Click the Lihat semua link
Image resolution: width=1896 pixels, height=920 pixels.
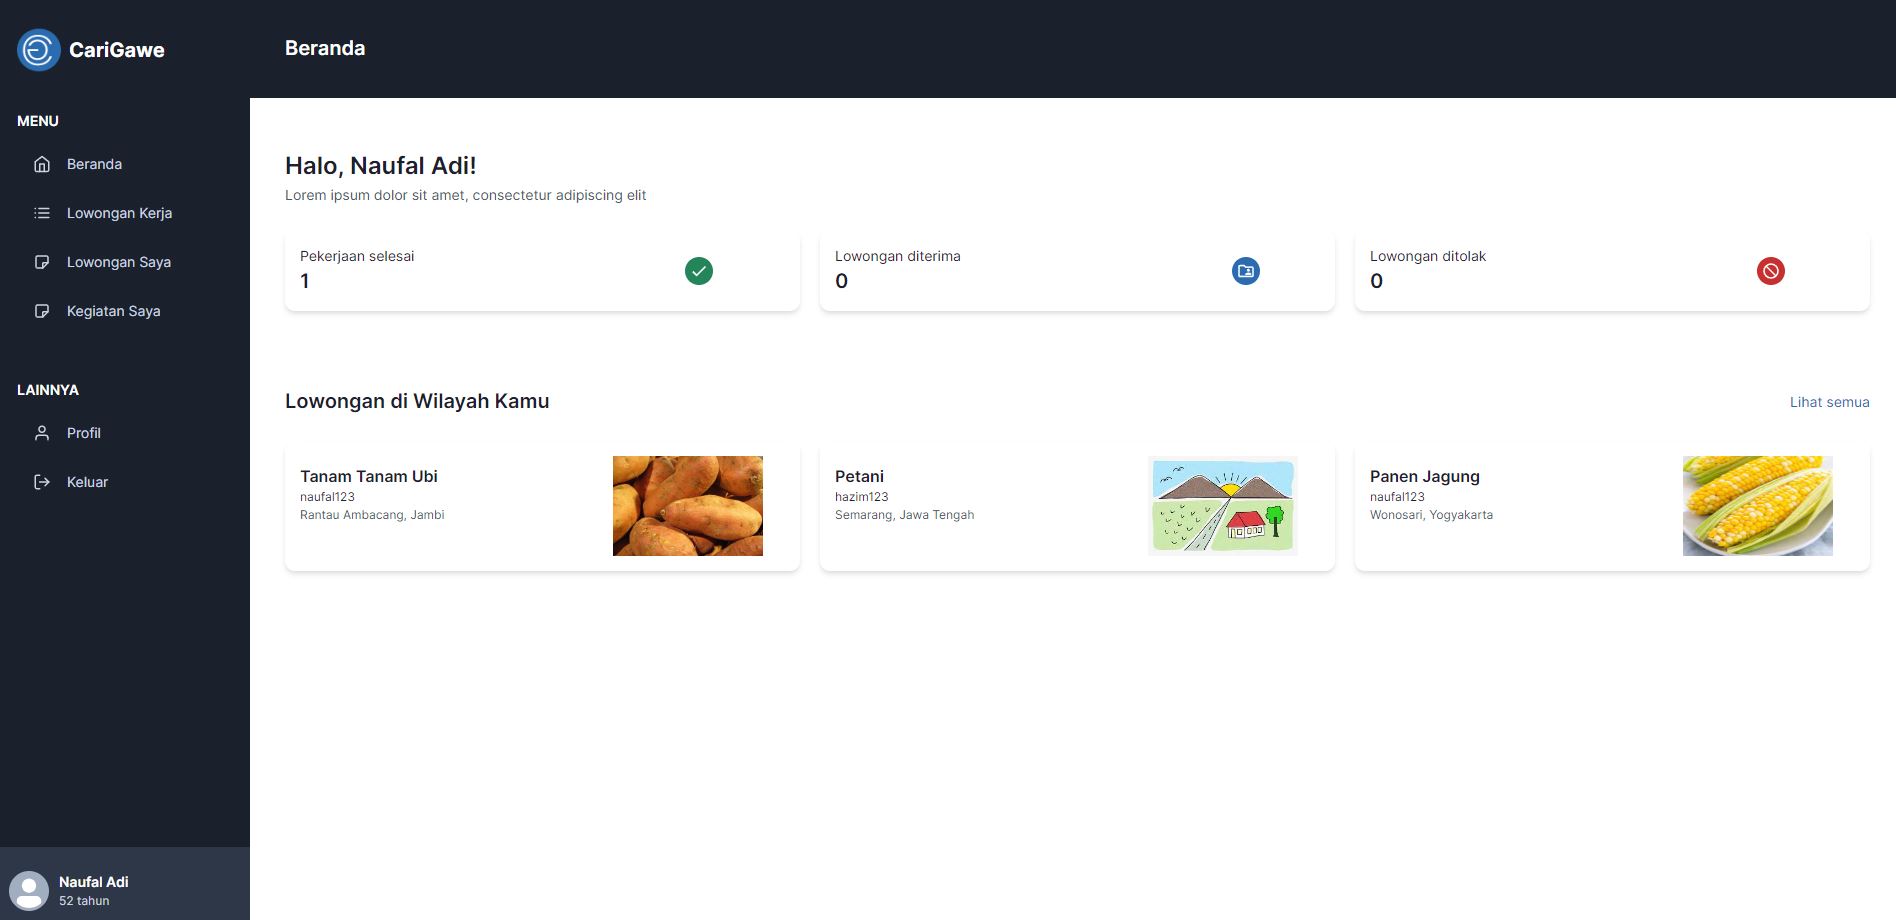click(1829, 402)
